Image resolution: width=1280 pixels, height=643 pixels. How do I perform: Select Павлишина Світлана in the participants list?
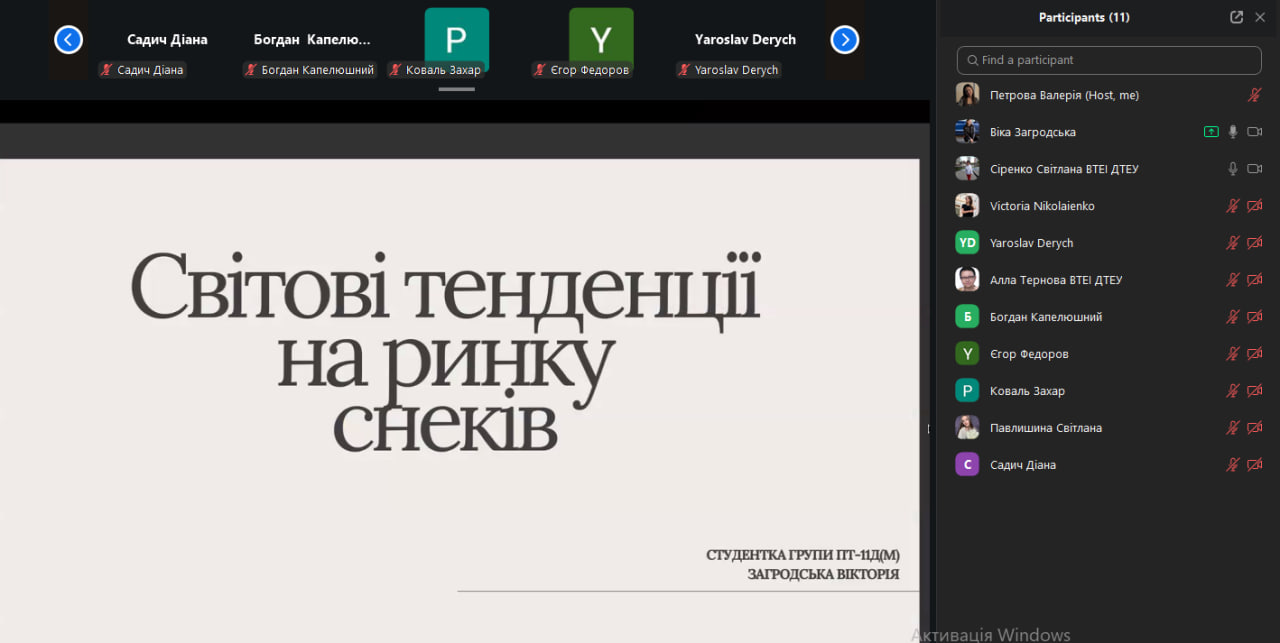coord(1045,428)
